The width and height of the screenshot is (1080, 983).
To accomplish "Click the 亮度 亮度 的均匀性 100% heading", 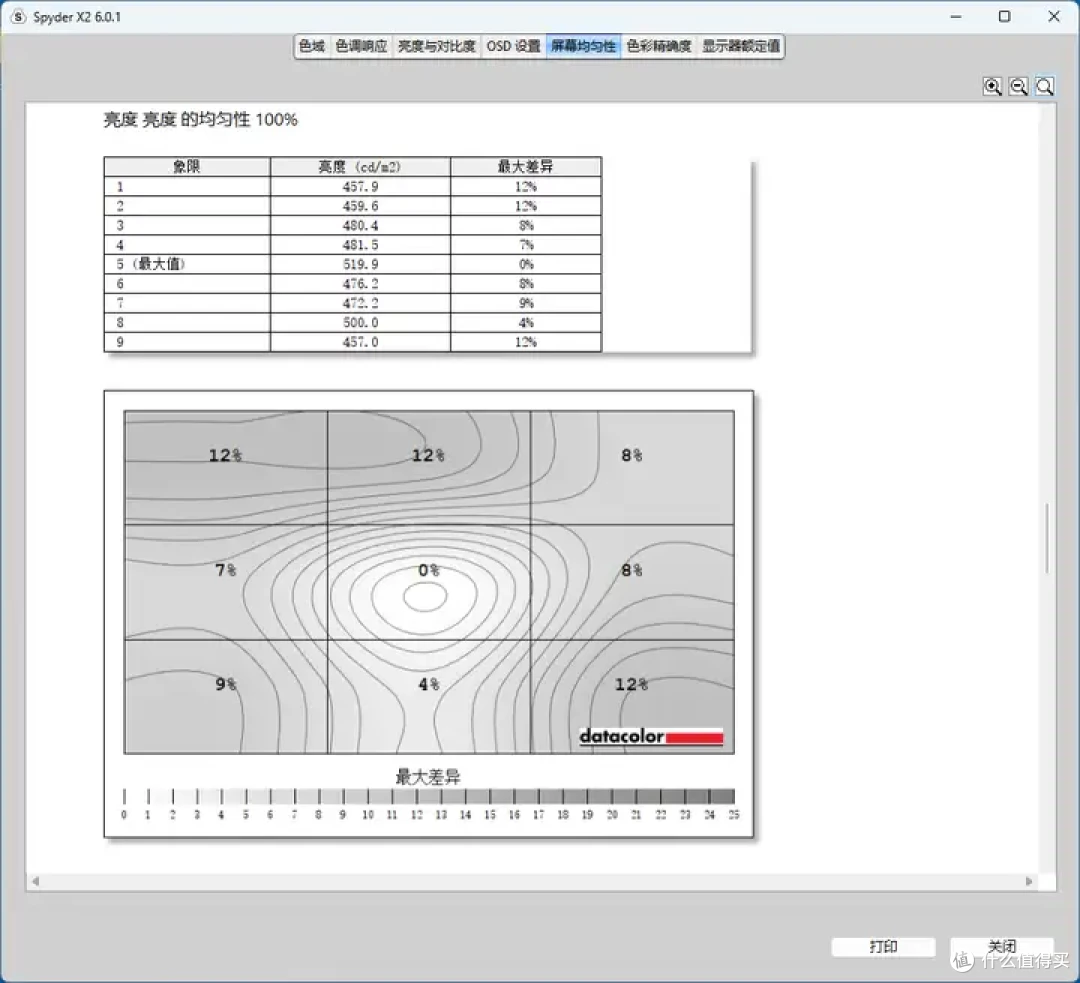I will pyautogui.click(x=200, y=120).
